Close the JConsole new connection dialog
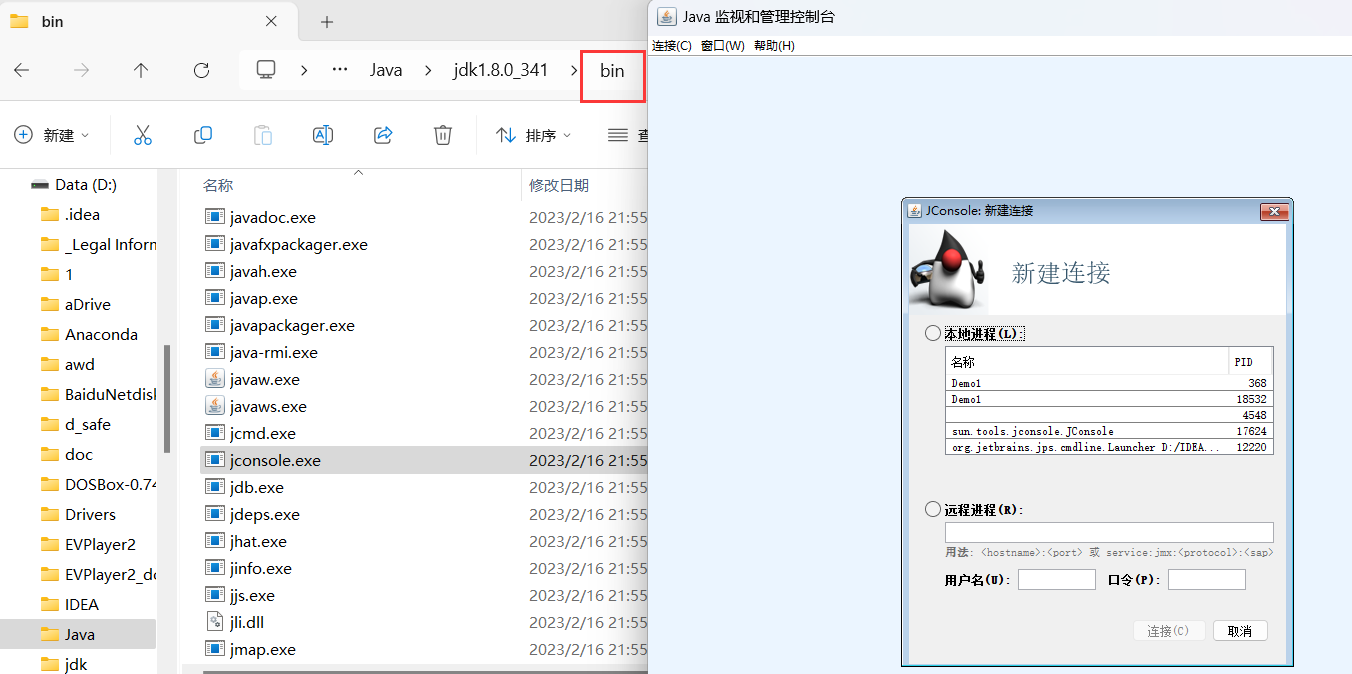This screenshot has width=1352, height=674. [x=1273, y=211]
